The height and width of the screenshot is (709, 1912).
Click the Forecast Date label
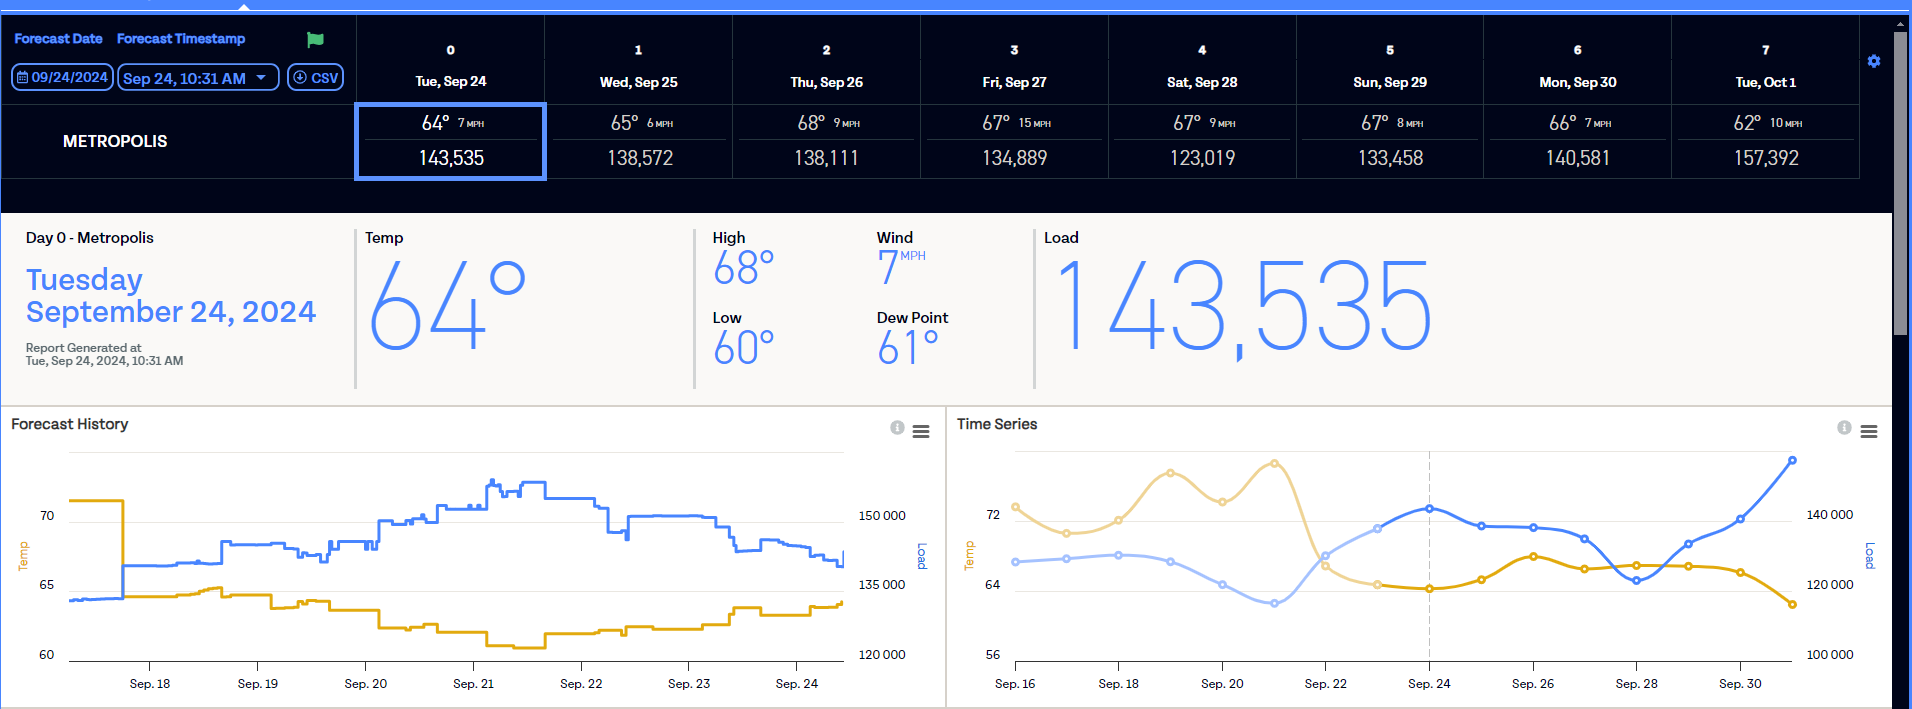[58, 39]
